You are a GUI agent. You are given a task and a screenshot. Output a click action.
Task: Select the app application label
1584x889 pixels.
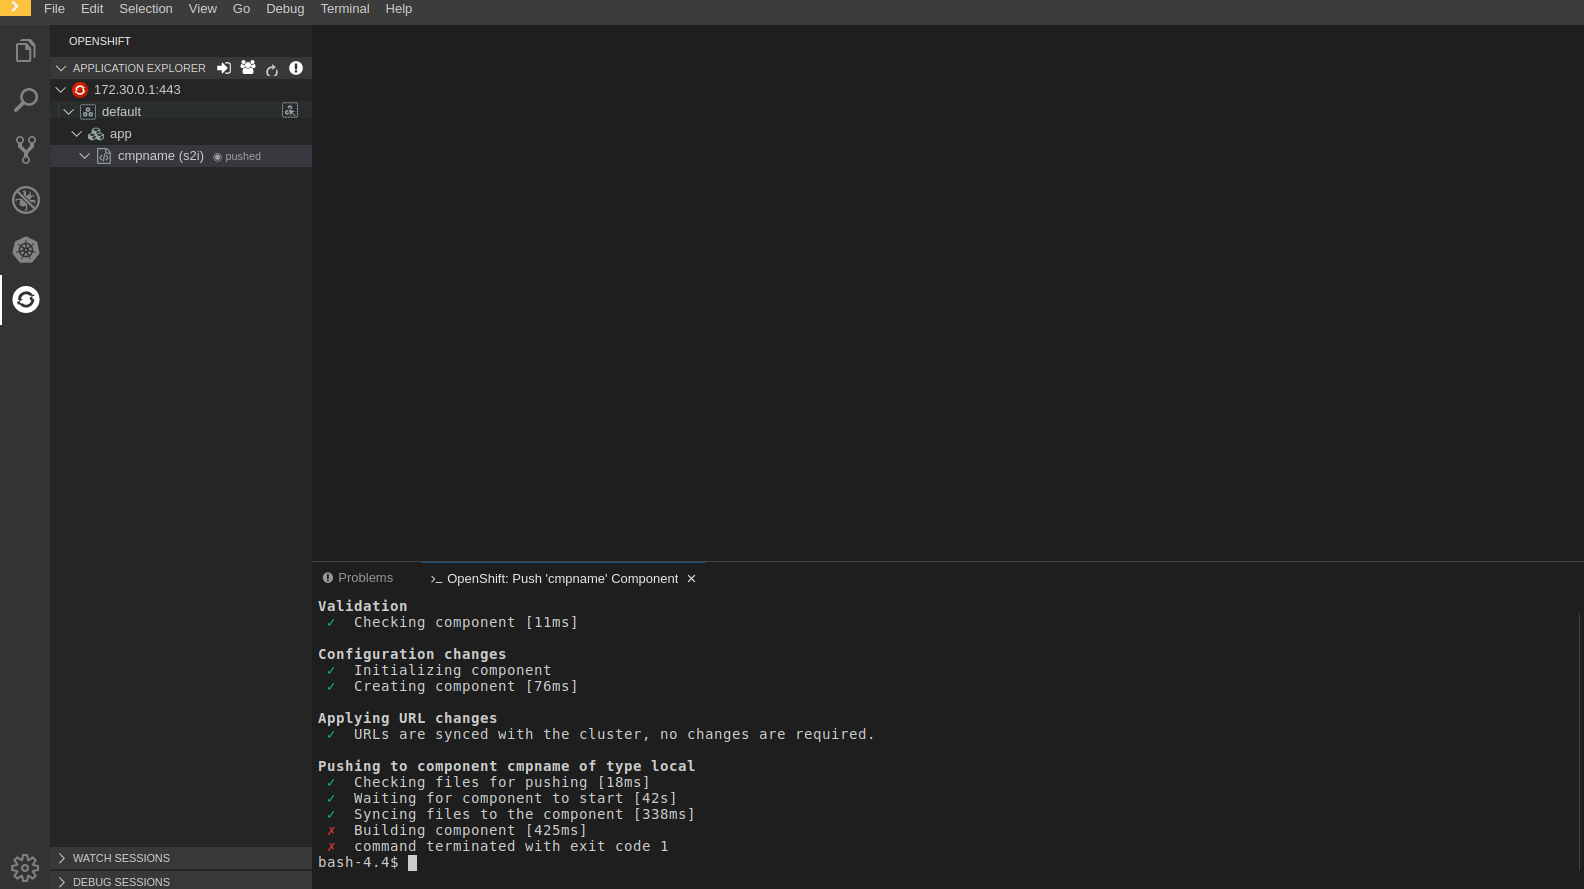pyautogui.click(x=121, y=134)
